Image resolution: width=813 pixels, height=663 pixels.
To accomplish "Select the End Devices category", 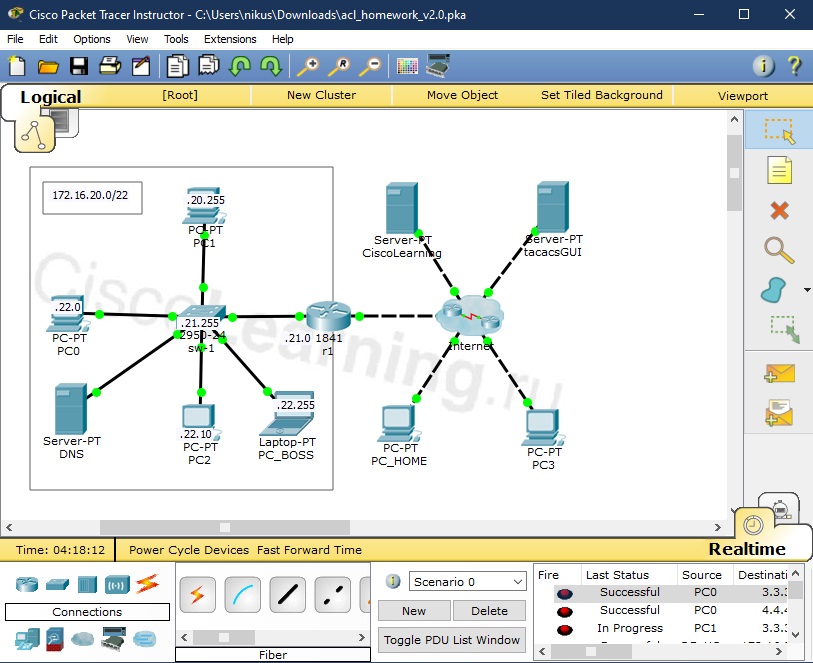I will pos(27,639).
